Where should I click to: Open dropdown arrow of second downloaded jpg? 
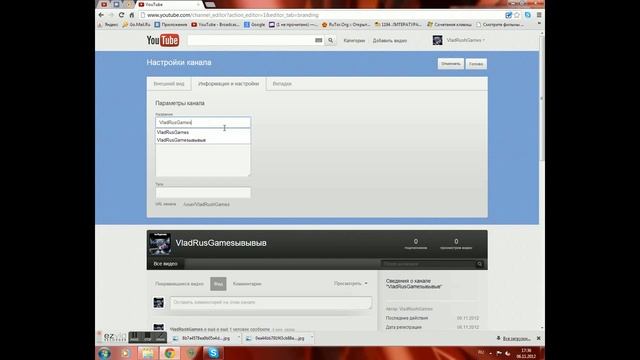click(x=312, y=338)
